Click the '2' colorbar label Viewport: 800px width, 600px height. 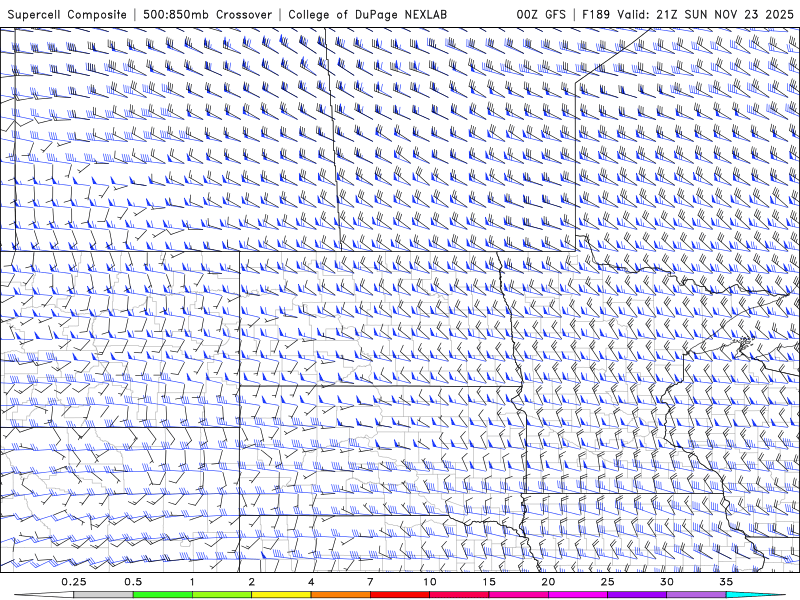(x=252, y=582)
